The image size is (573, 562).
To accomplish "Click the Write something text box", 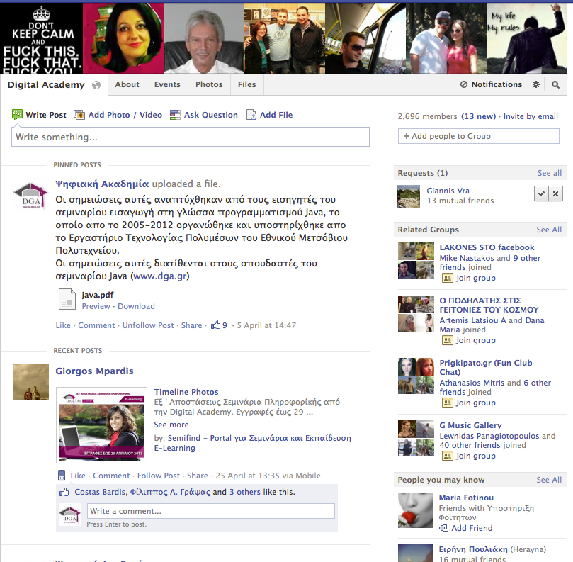I will pos(190,137).
